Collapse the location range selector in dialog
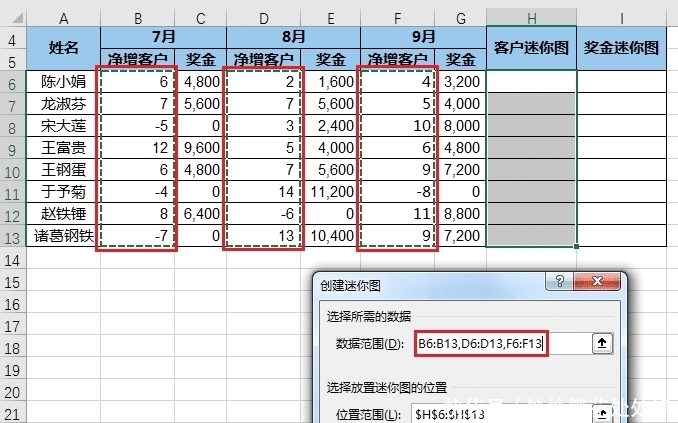678x423 pixels. (x=602, y=414)
